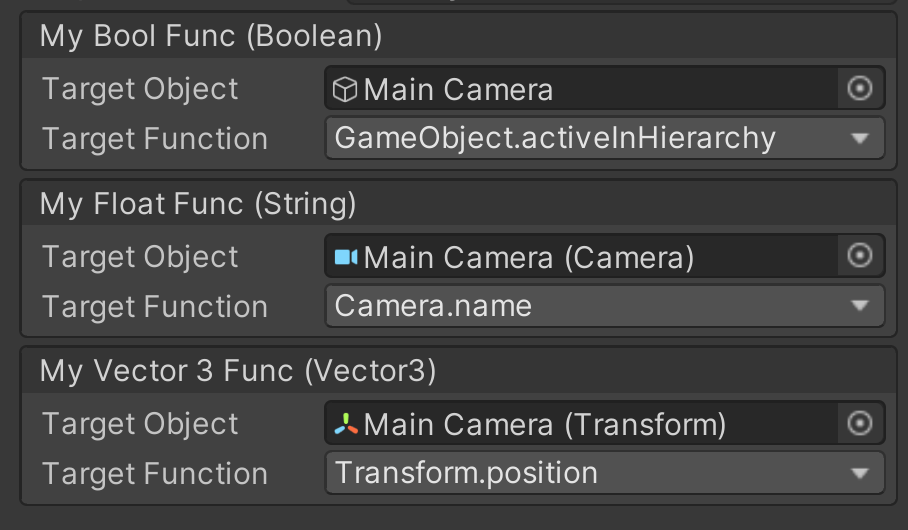
Task: Click the Main Camera (Transform) object field text
Action: pyautogui.click(x=545, y=425)
